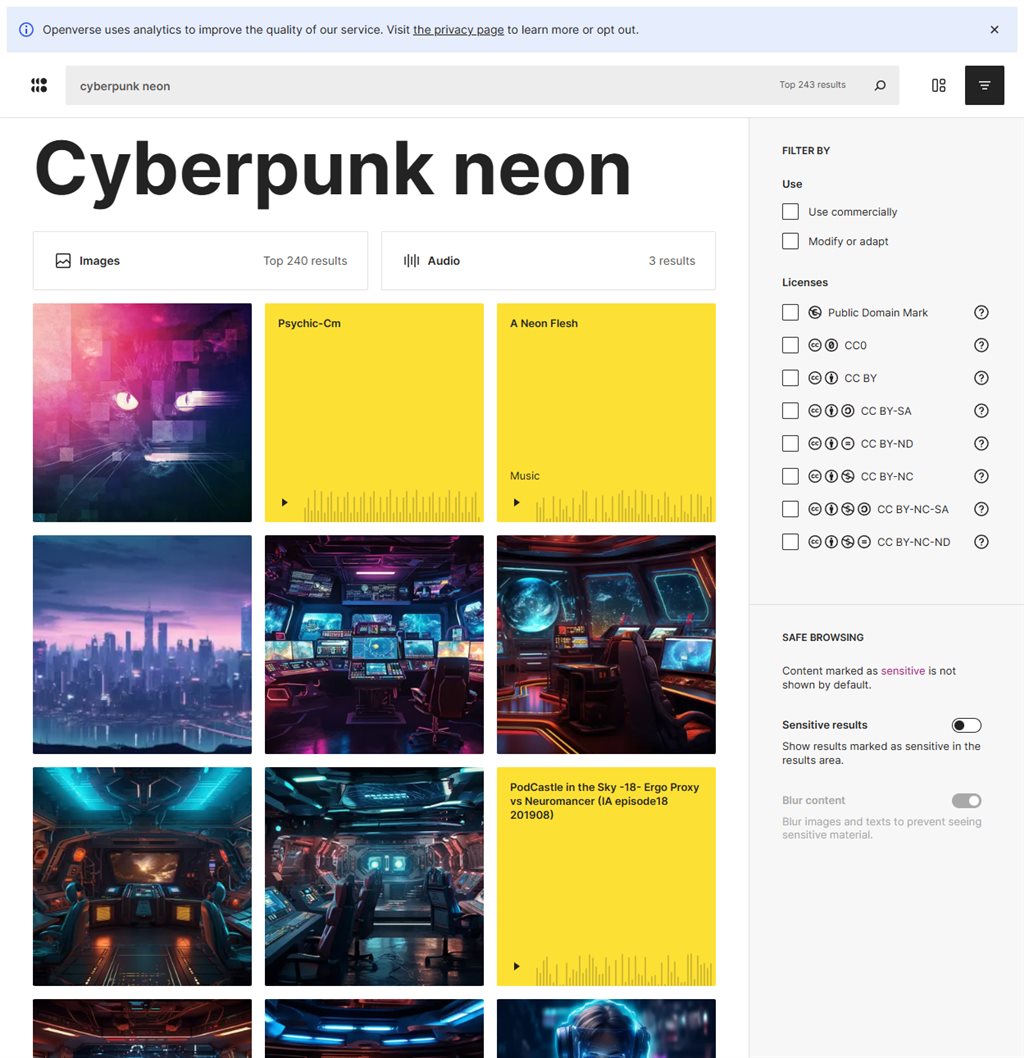Screen dimensions: 1024x1058
Task: Click the sensitive link in Safe Browsing
Action: pos(902,671)
